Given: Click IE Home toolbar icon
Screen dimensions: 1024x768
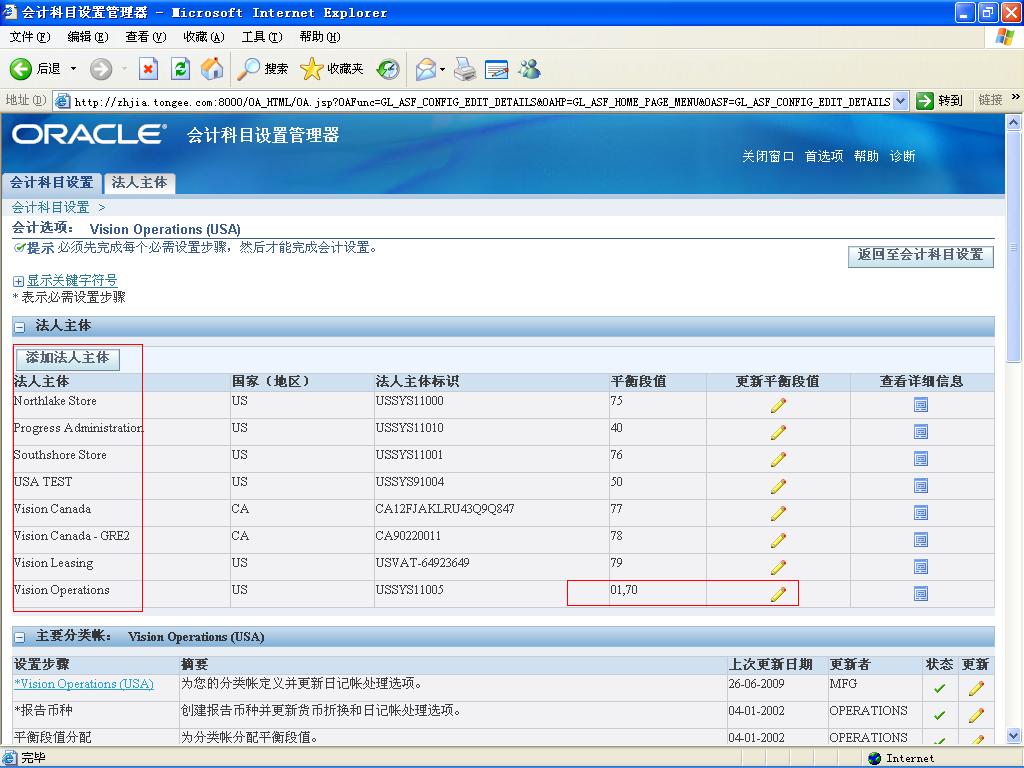Looking at the screenshot, I should [x=212, y=69].
